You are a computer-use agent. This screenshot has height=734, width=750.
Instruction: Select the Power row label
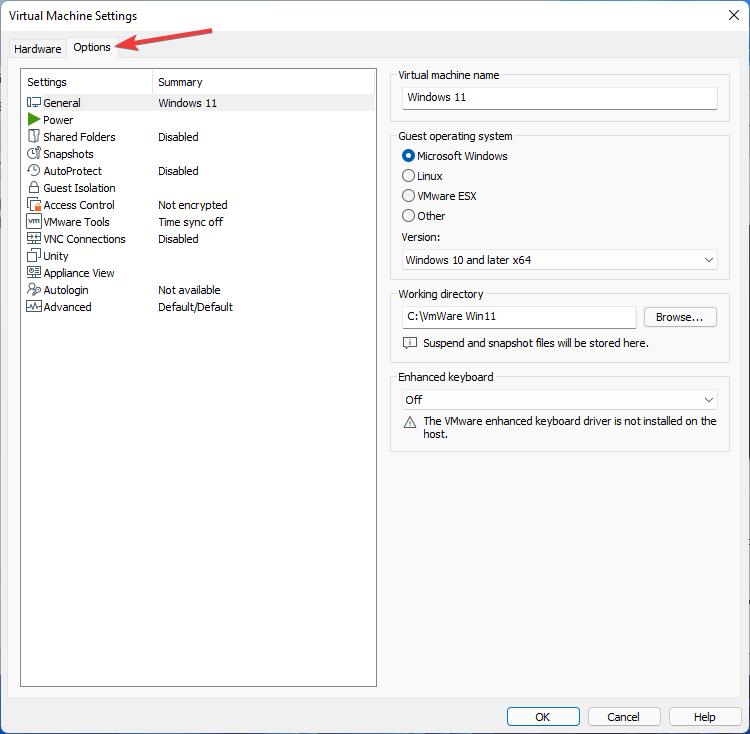[x=58, y=120]
